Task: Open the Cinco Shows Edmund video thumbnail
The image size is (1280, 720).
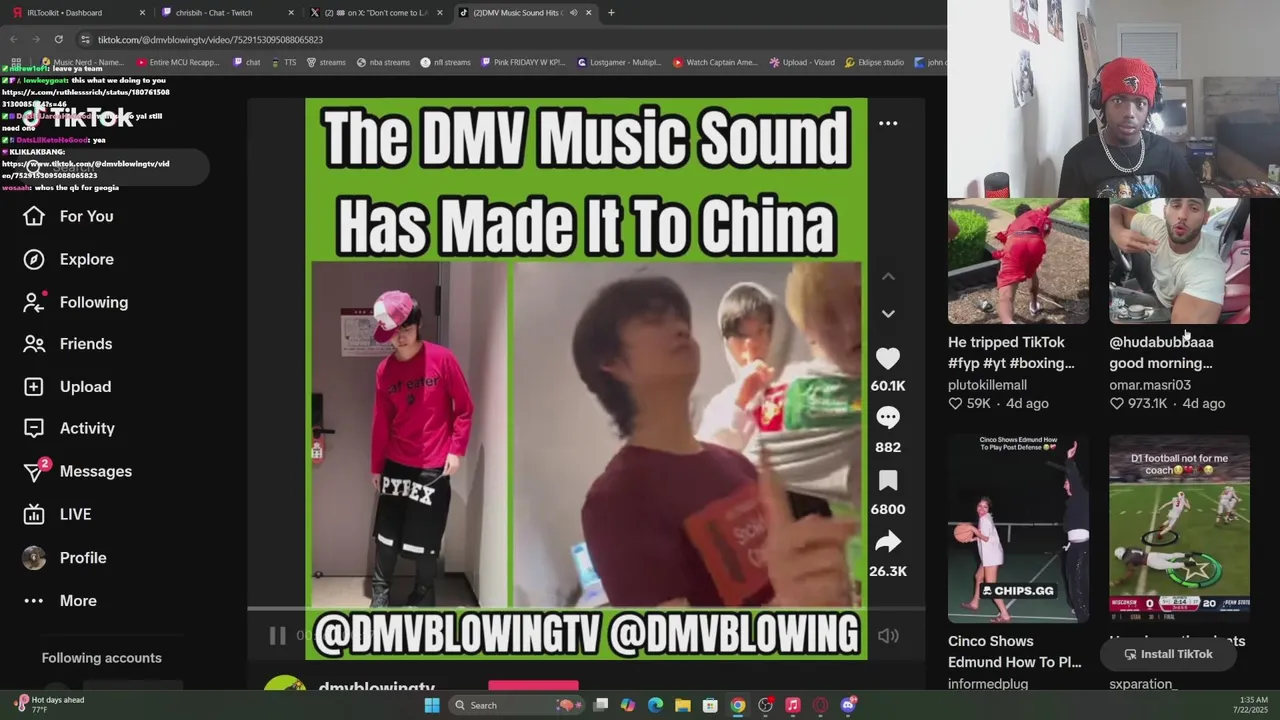Action: (1018, 529)
